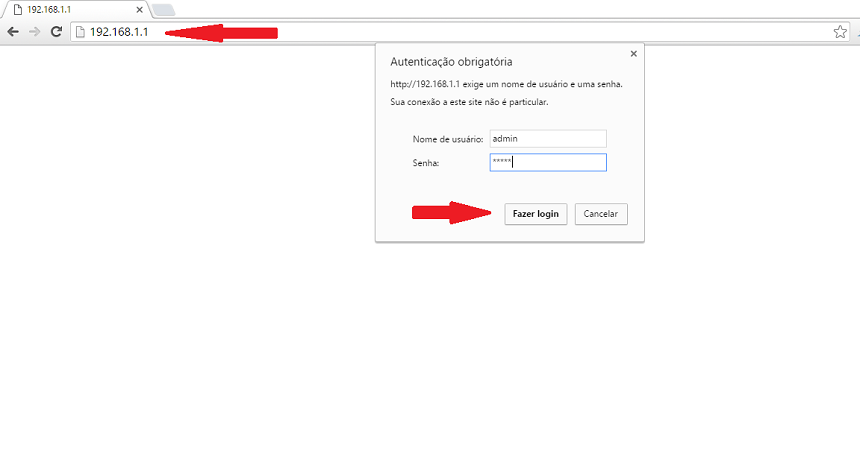Viewport: 860px width, 465px height.
Task: Close the 192.168.1.1 browser tab
Action: [x=138, y=9]
